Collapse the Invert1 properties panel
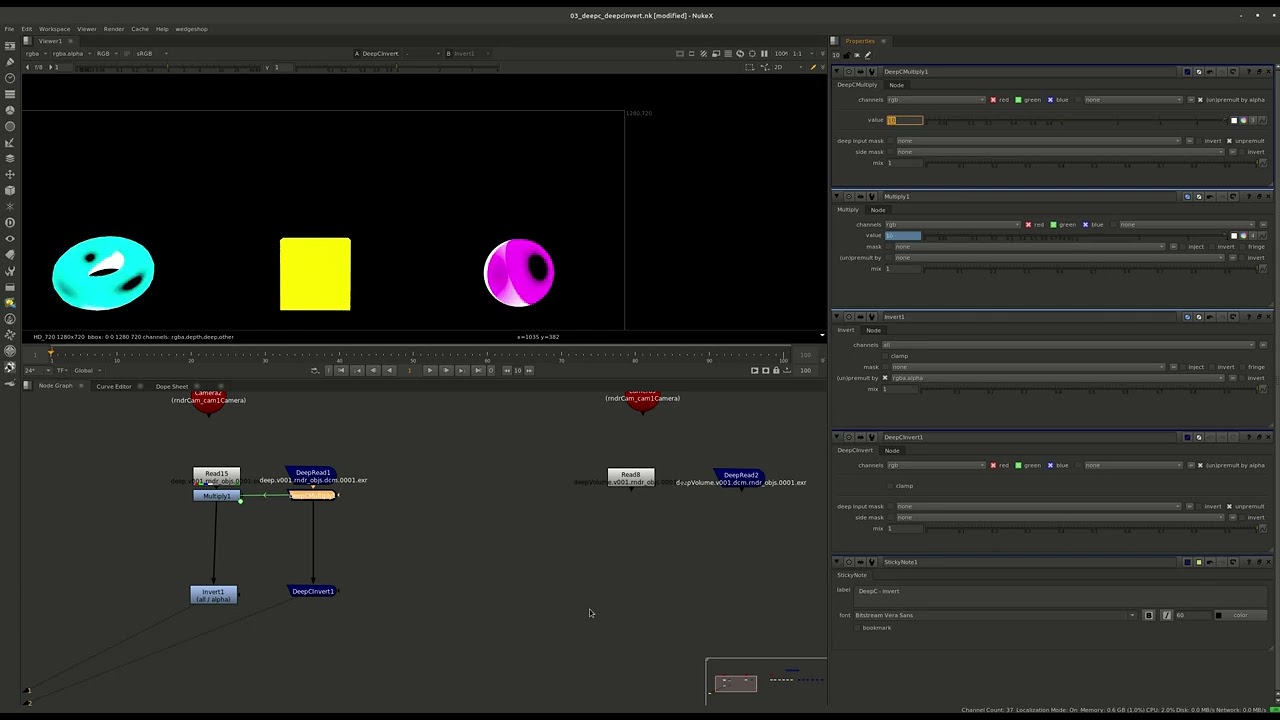The image size is (1280, 720). pyautogui.click(x=838, y=317)
